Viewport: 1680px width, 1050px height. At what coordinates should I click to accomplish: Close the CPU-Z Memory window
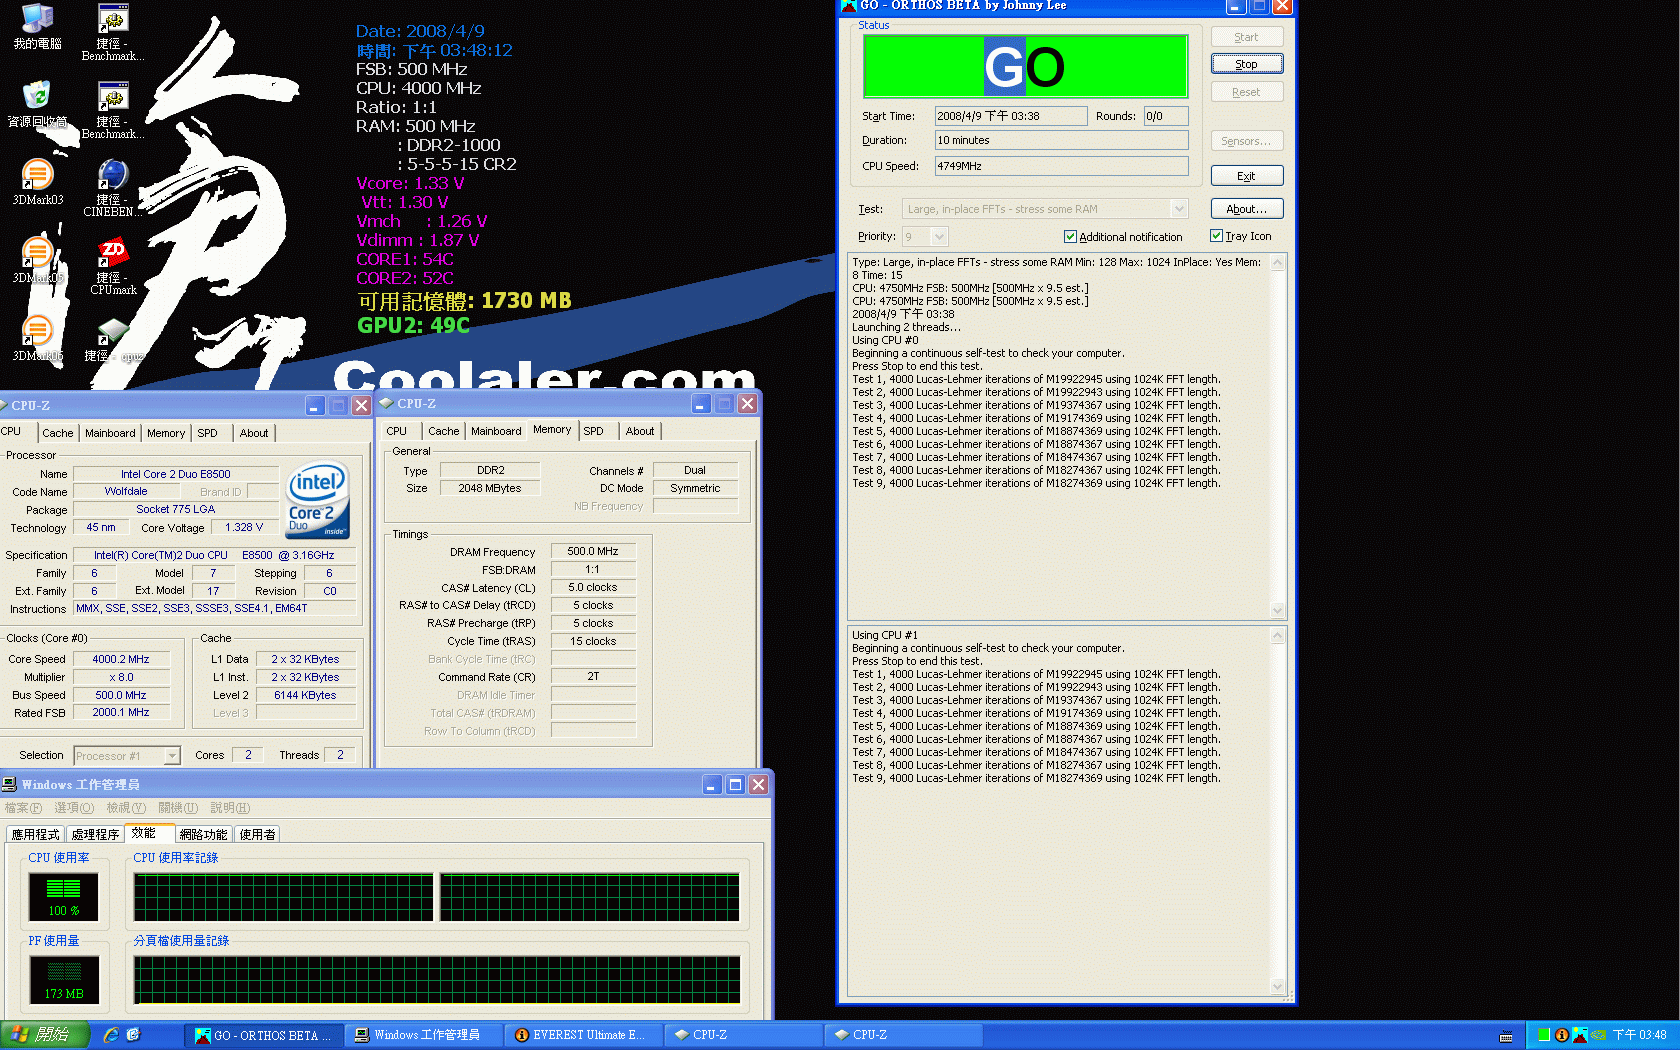(747, 404)
